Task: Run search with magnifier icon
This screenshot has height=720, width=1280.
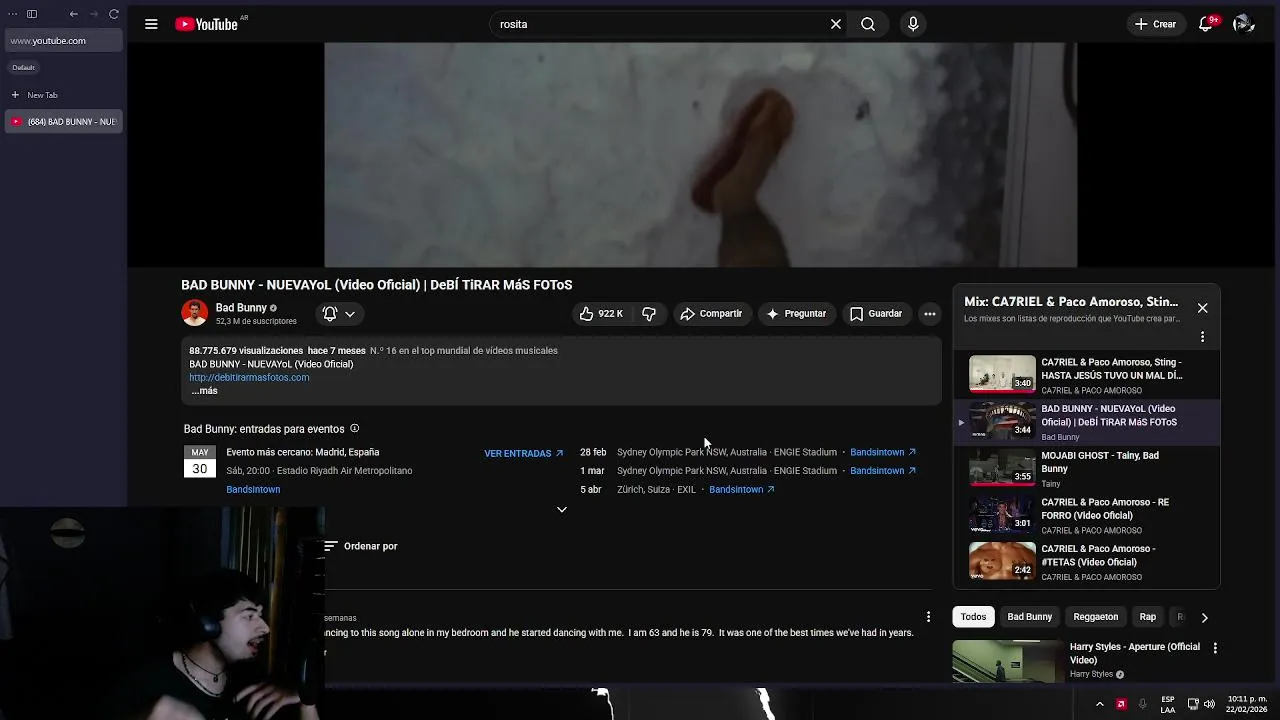Action: coord(868,24)
